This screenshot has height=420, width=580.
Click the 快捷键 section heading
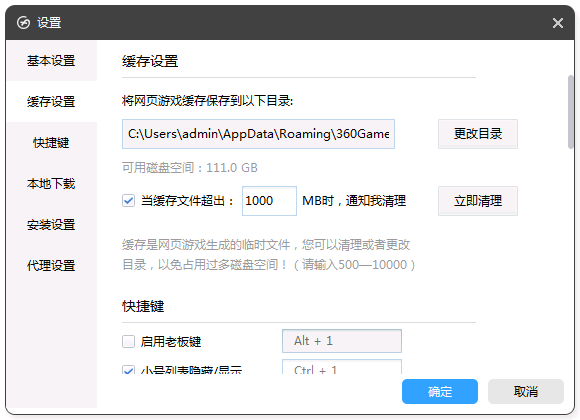(x=143, y=306)
